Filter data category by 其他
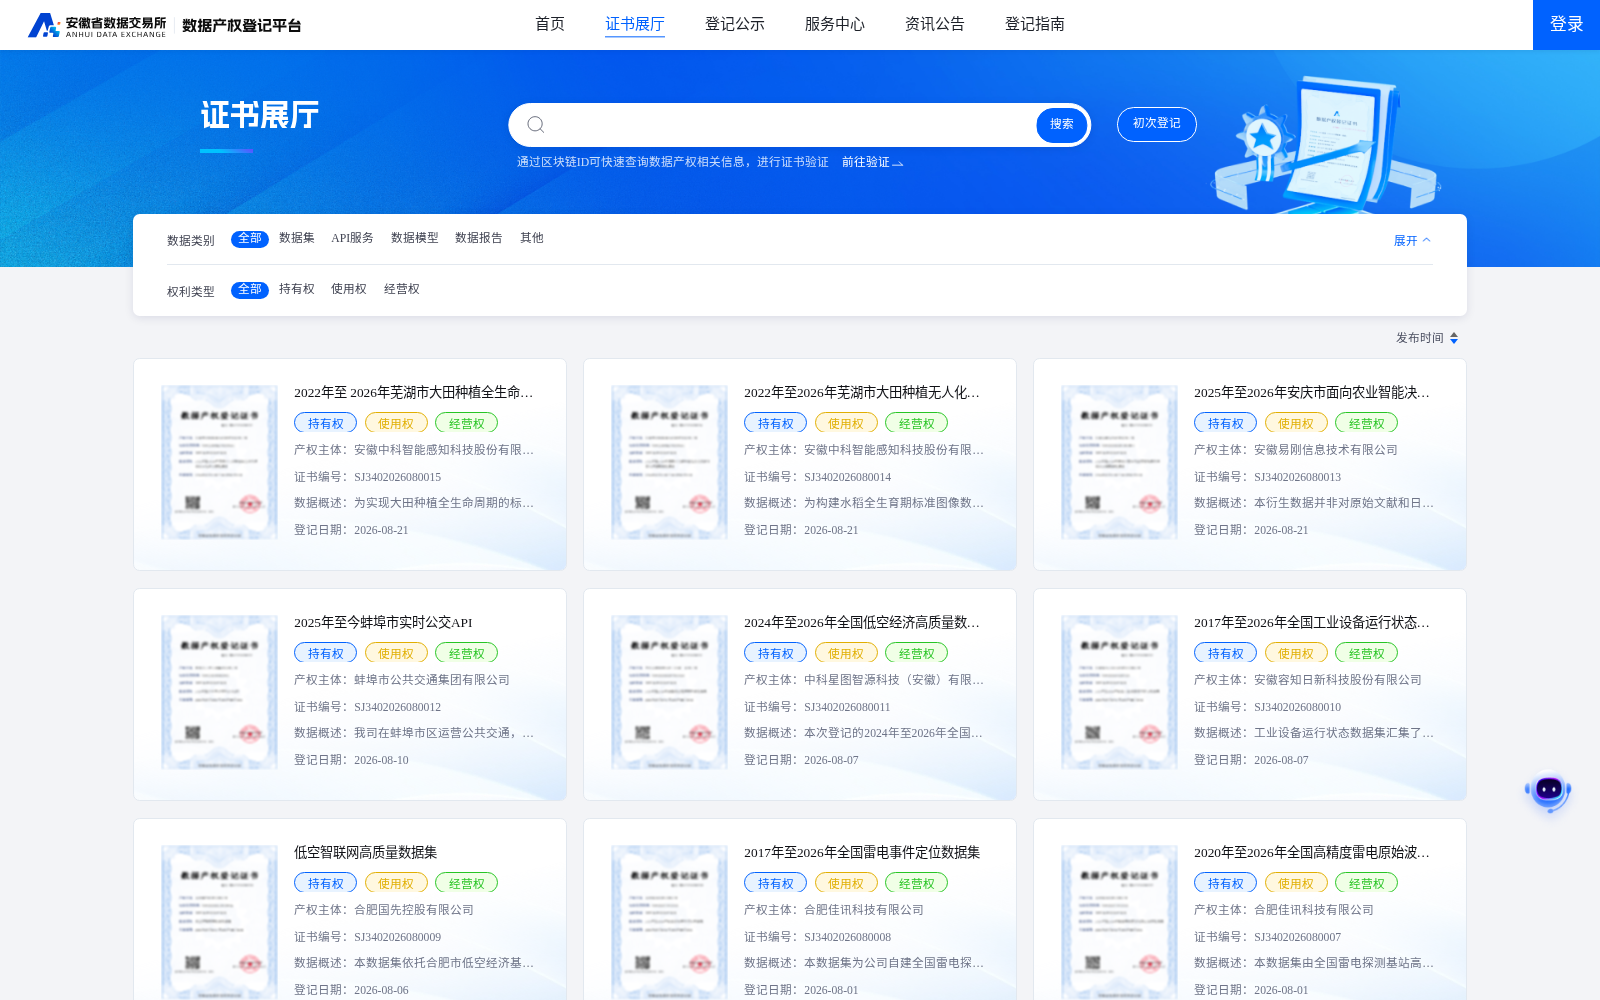 tap(532, 238)
